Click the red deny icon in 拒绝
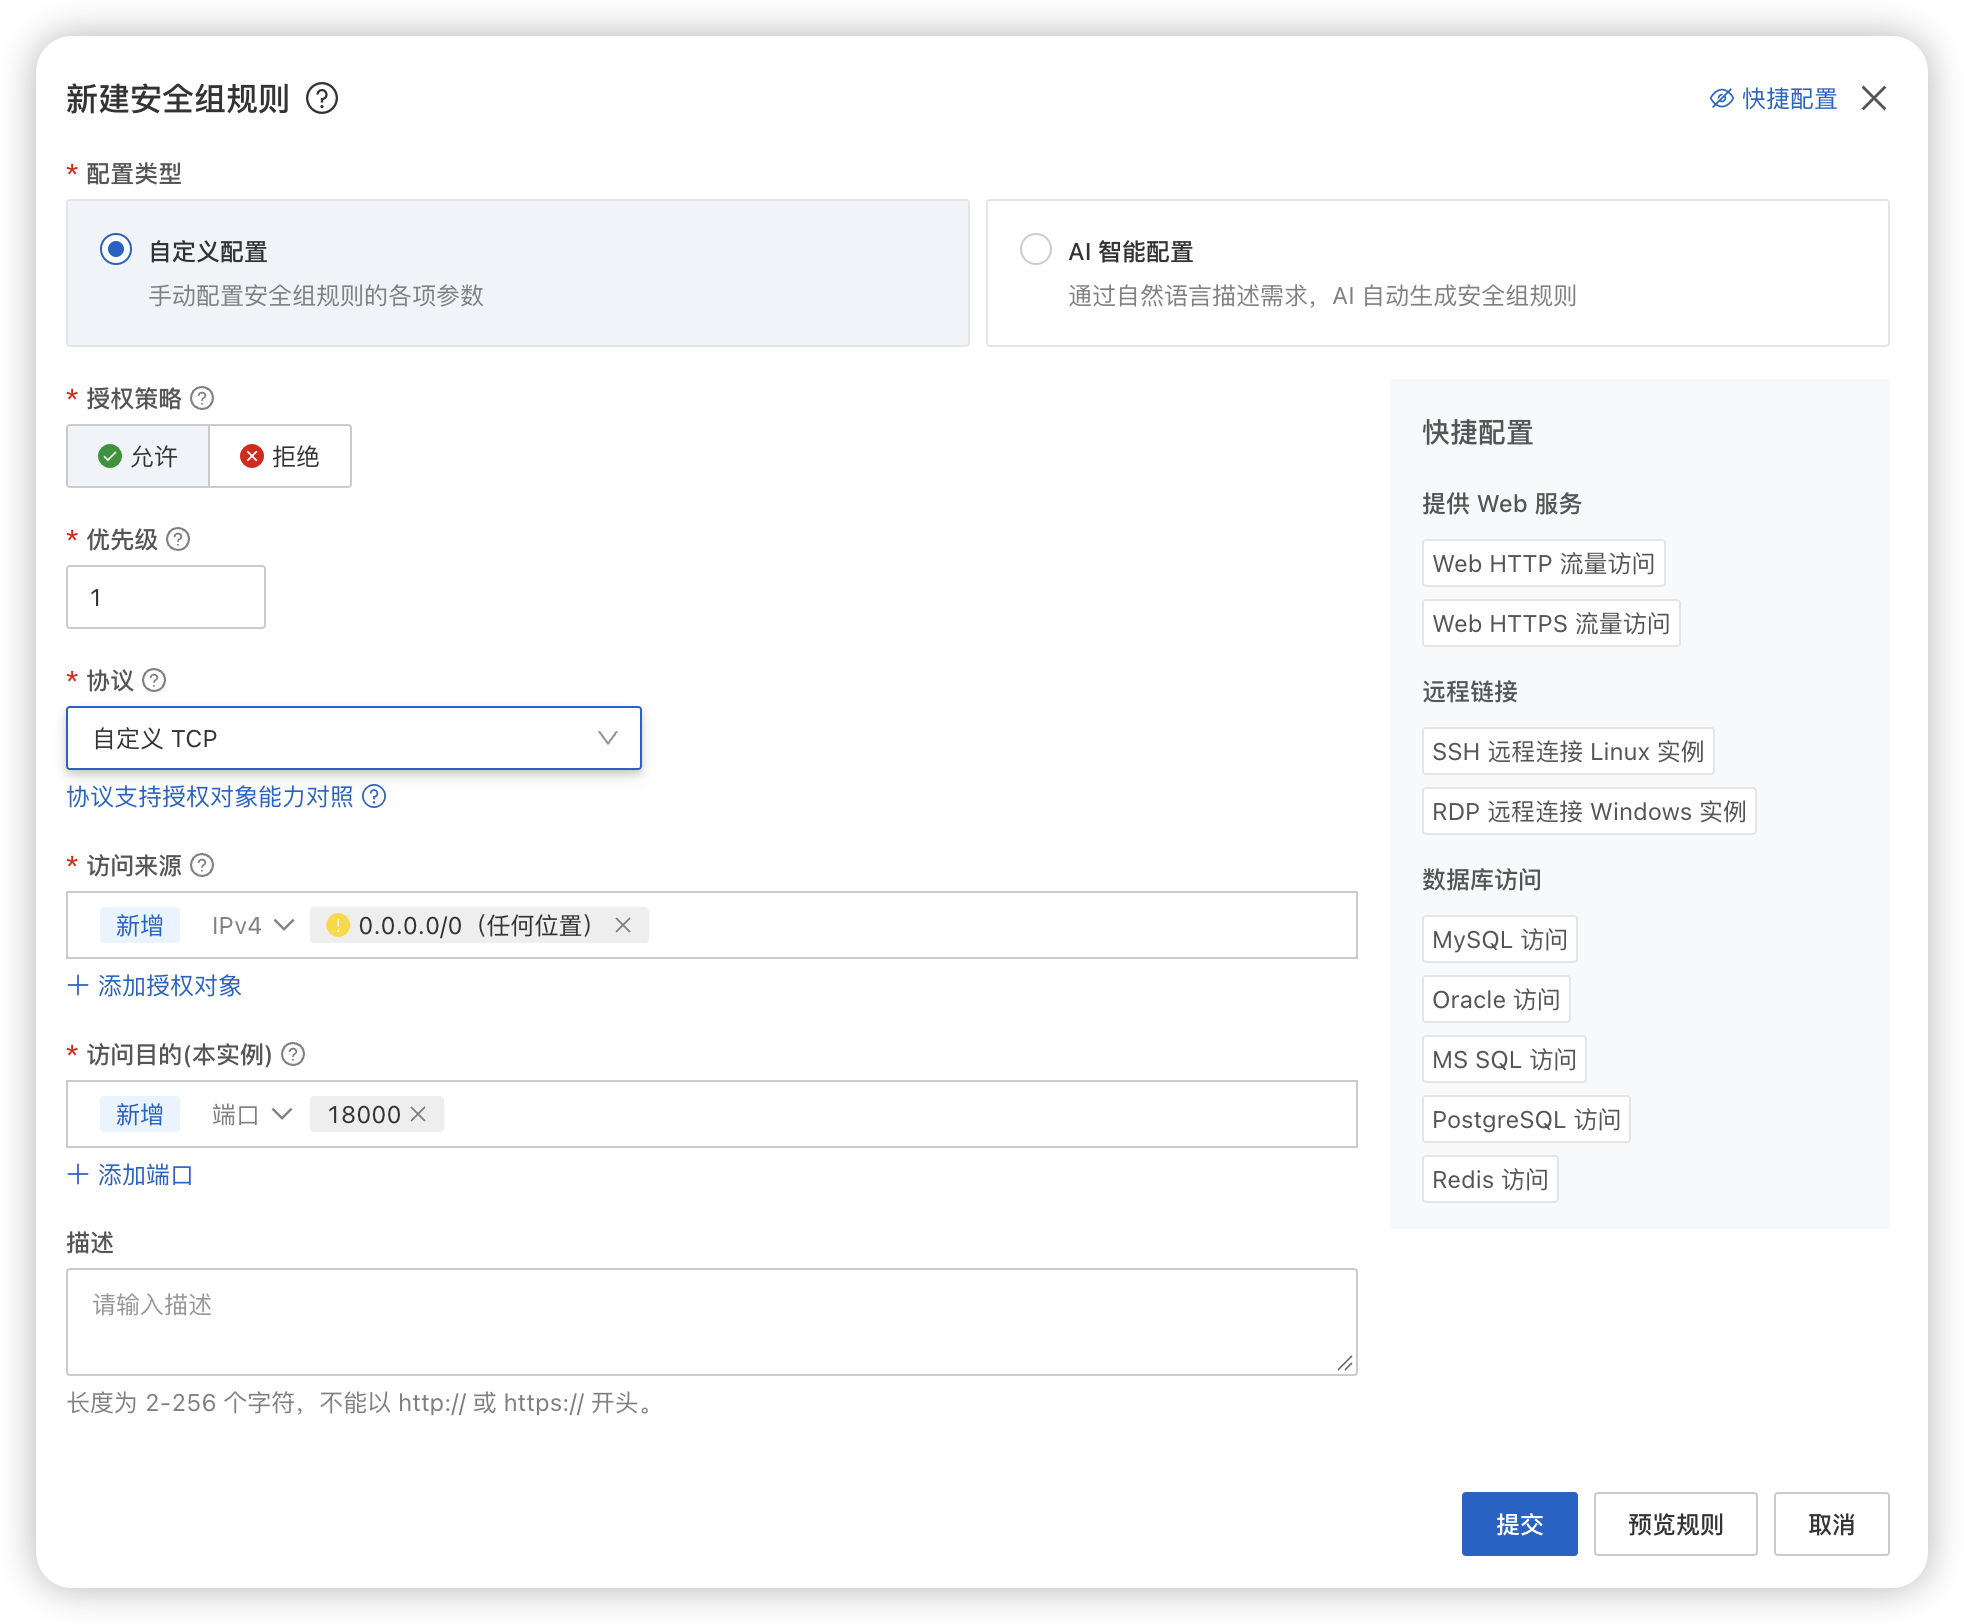1964x1624 pixels. (252, 457)
